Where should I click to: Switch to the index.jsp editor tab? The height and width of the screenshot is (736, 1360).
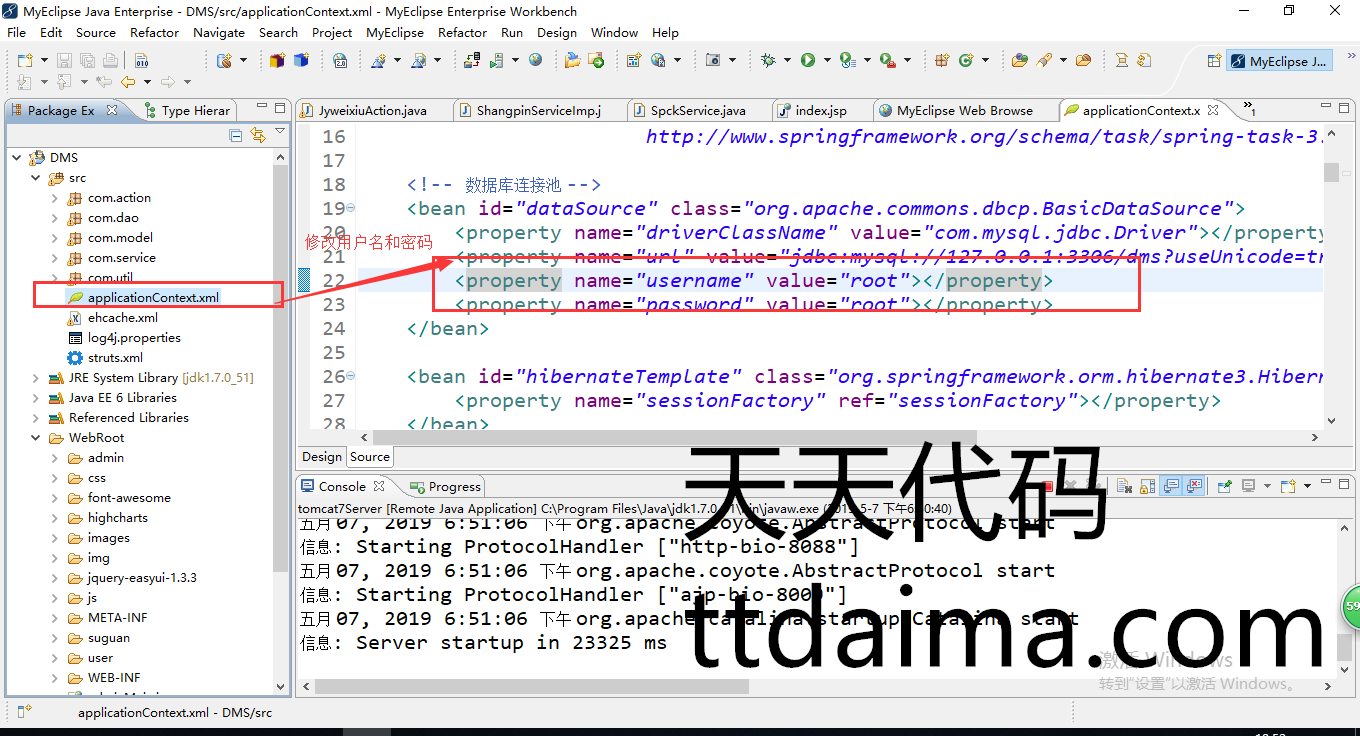(x=820, y=111)
